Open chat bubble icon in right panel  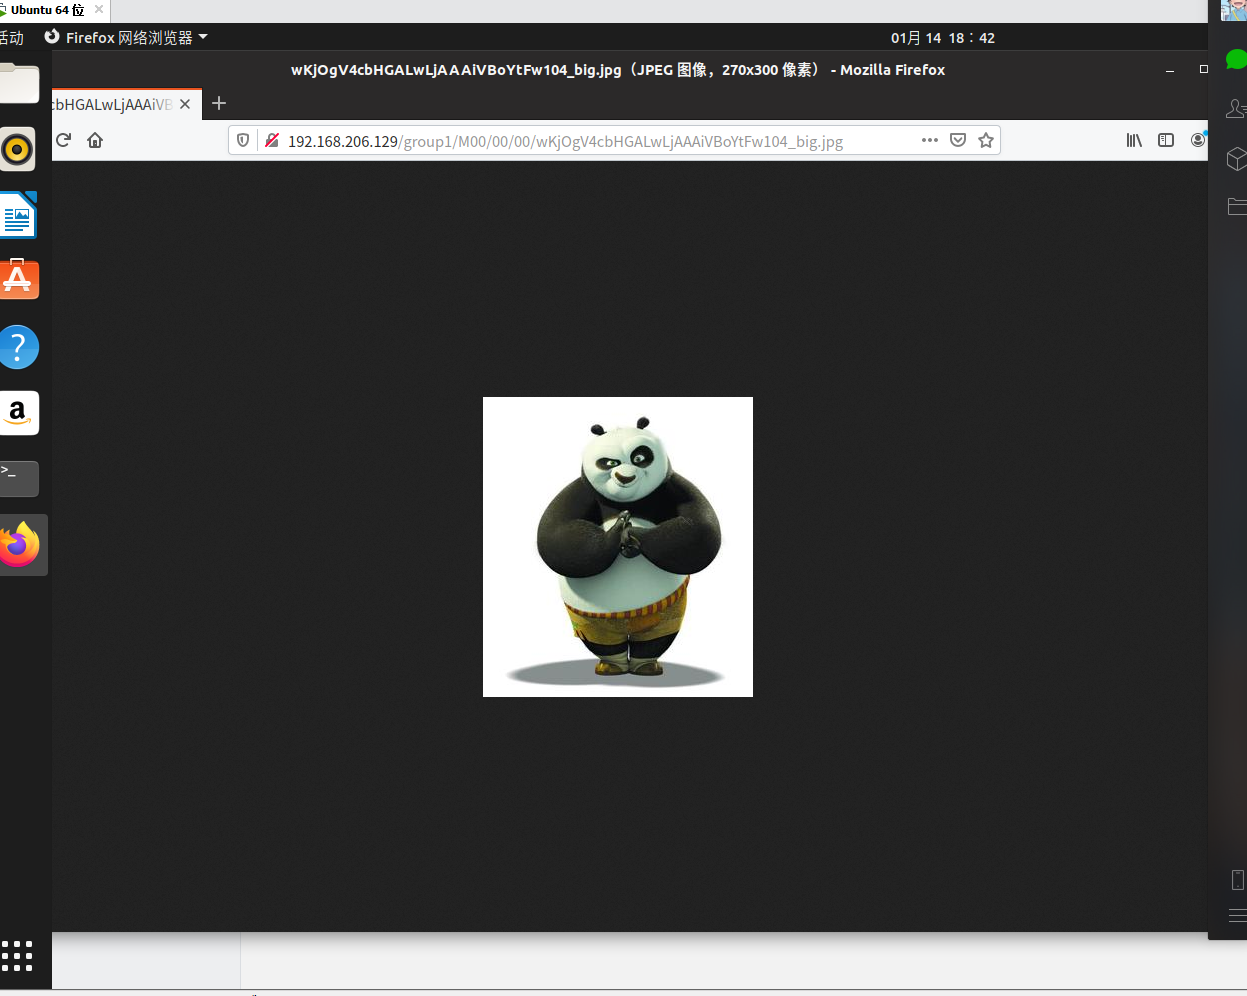[1237, 59]
